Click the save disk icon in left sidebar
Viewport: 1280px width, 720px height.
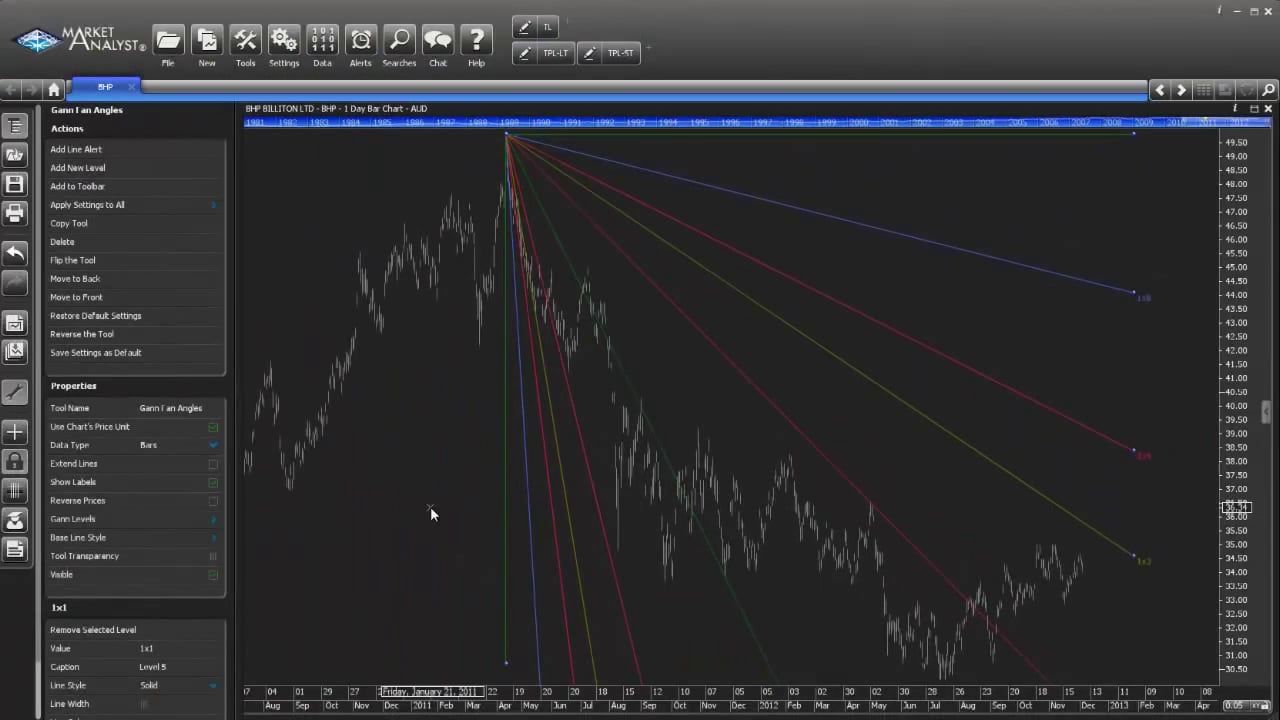click(x=14, y=184)
